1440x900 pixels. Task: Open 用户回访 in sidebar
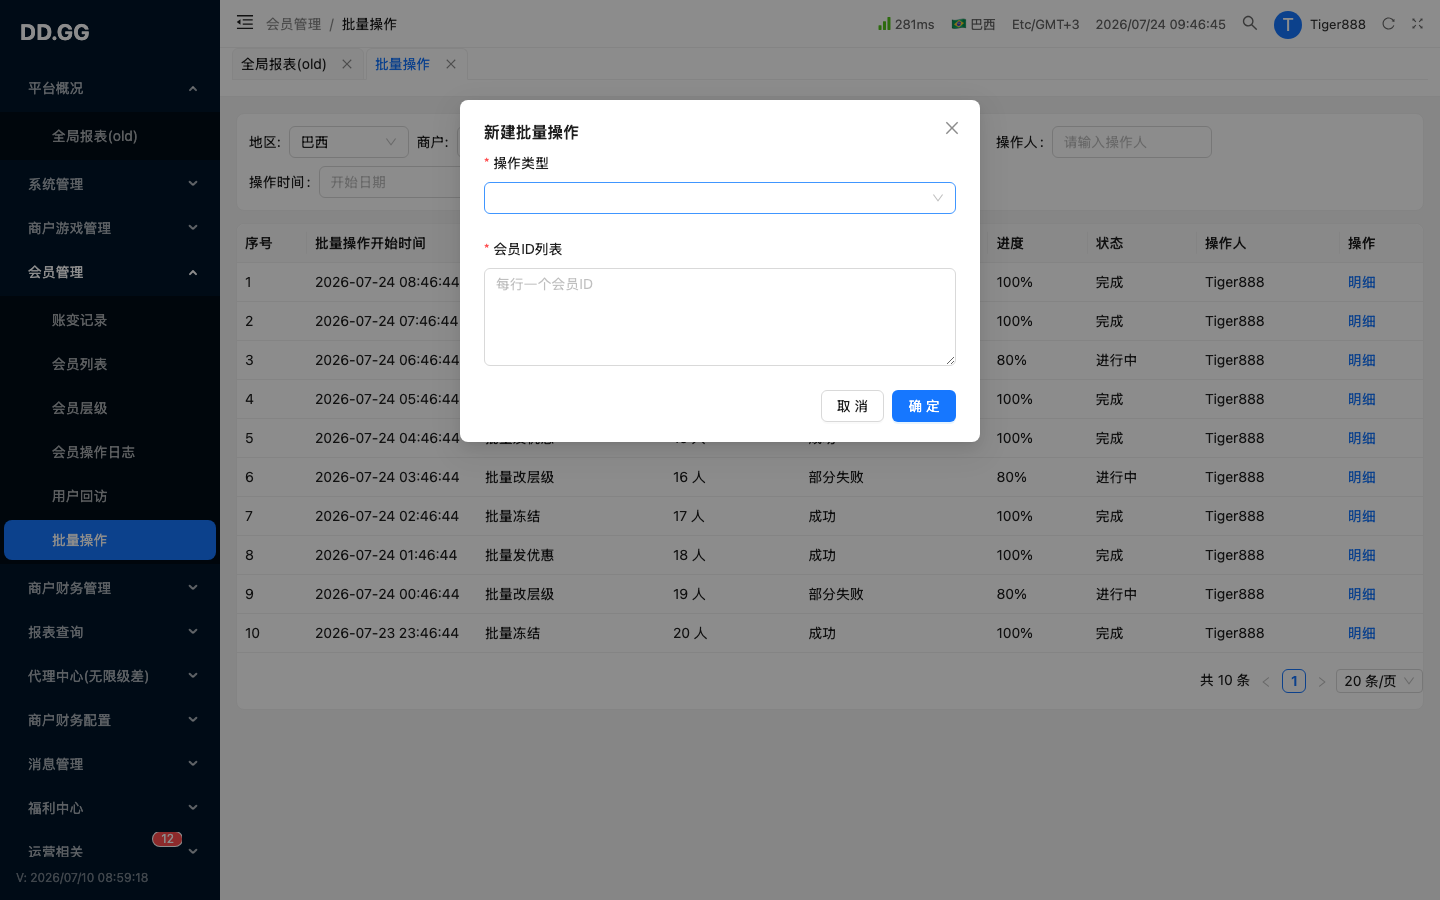pyautogui.click(x=110, y=496)
